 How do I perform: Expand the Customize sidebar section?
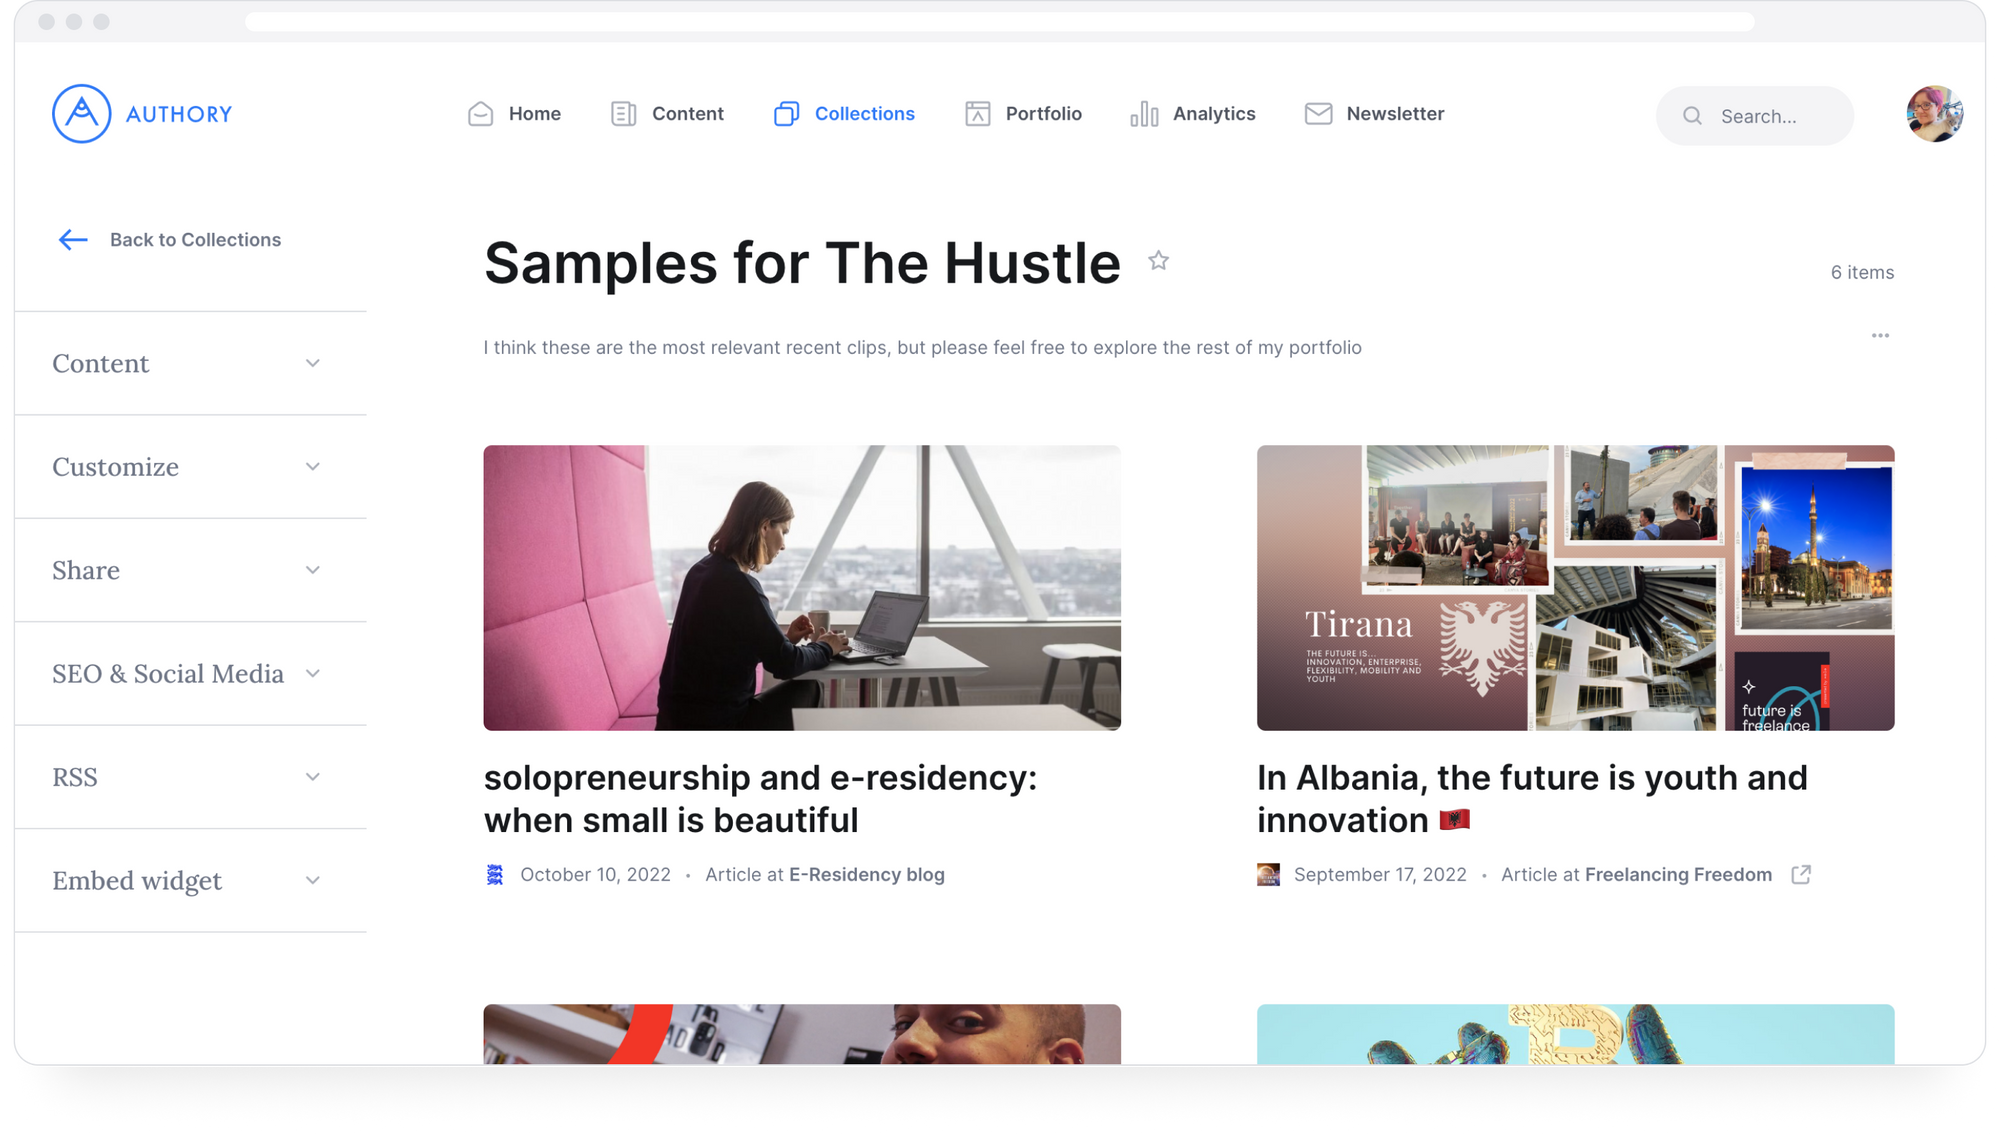190,467
